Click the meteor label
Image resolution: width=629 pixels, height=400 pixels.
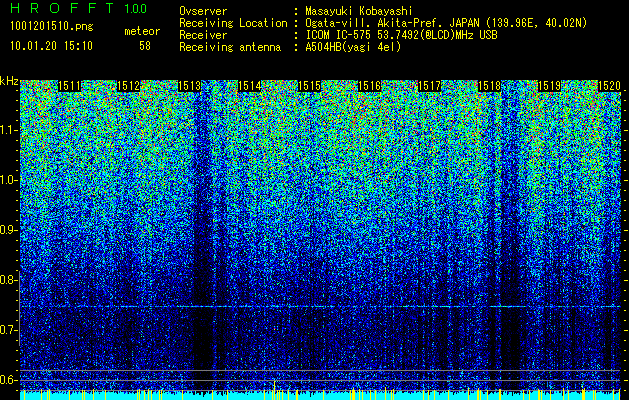tap(142, 31)
